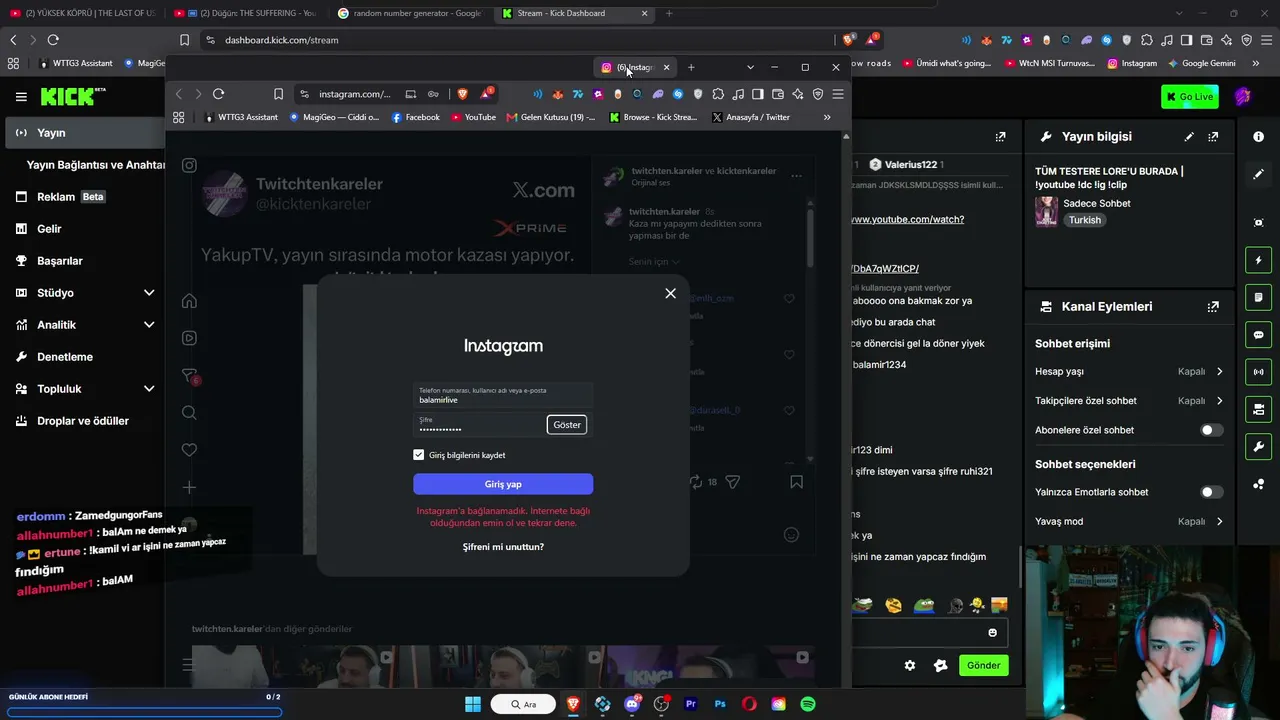Image resolution: width=1280 pixels, height=720 pixels.
Task: Open Brave Shields in Instagram window
Action: pos(462,94)
